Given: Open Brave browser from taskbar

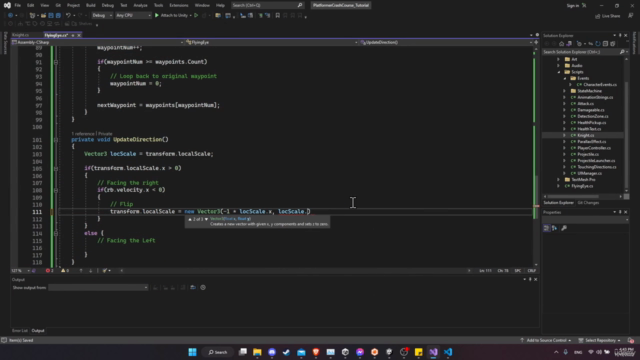Looking at the screenshot, I should [316, 352].
